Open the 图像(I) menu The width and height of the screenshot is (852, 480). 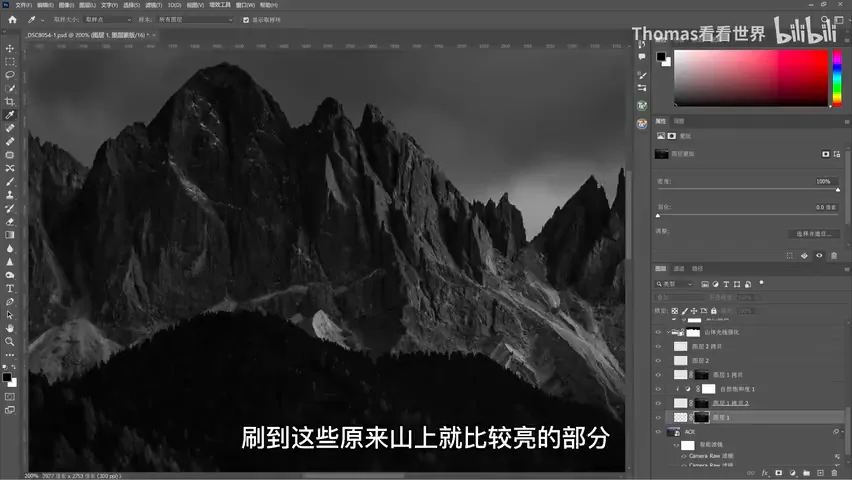[x=66, y=5]
